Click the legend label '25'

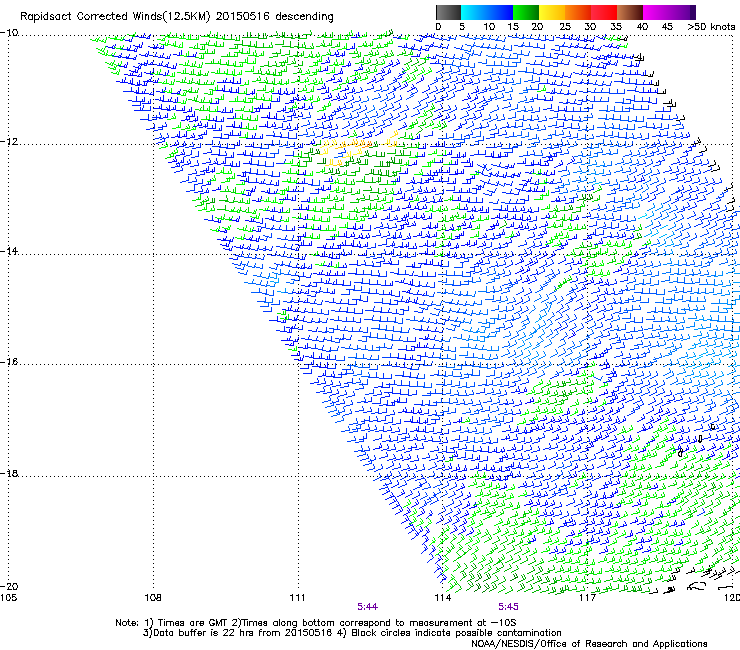coord(564,27)
